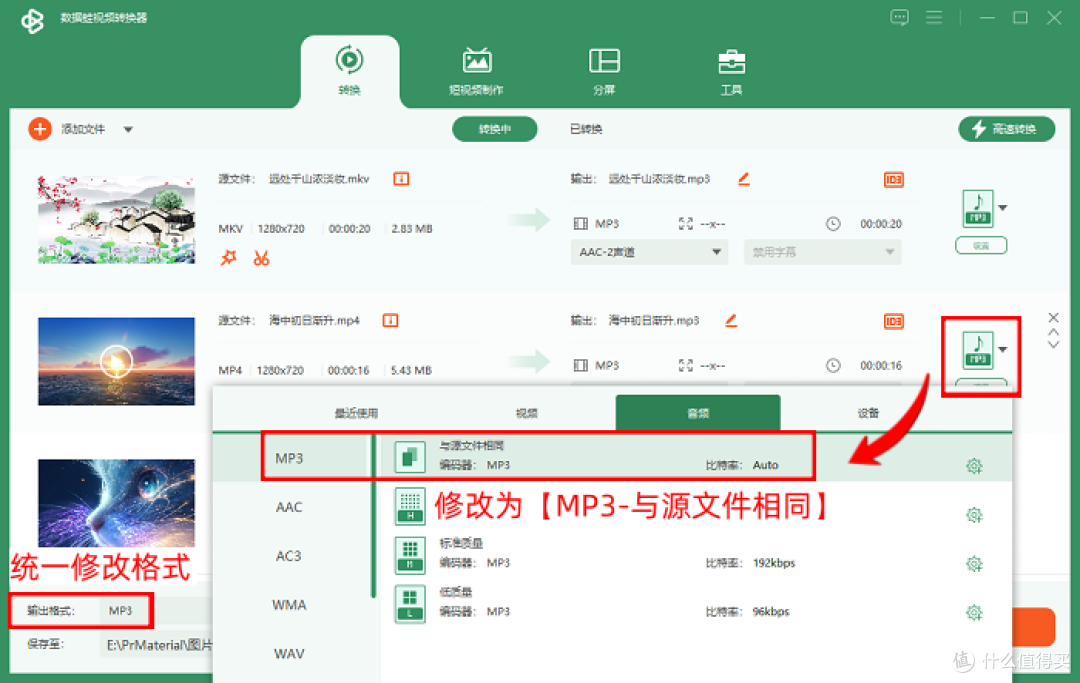Choose the 标准质量 192kbps preset
Screen dimensions: 1080x683
(x=696, y=554)
